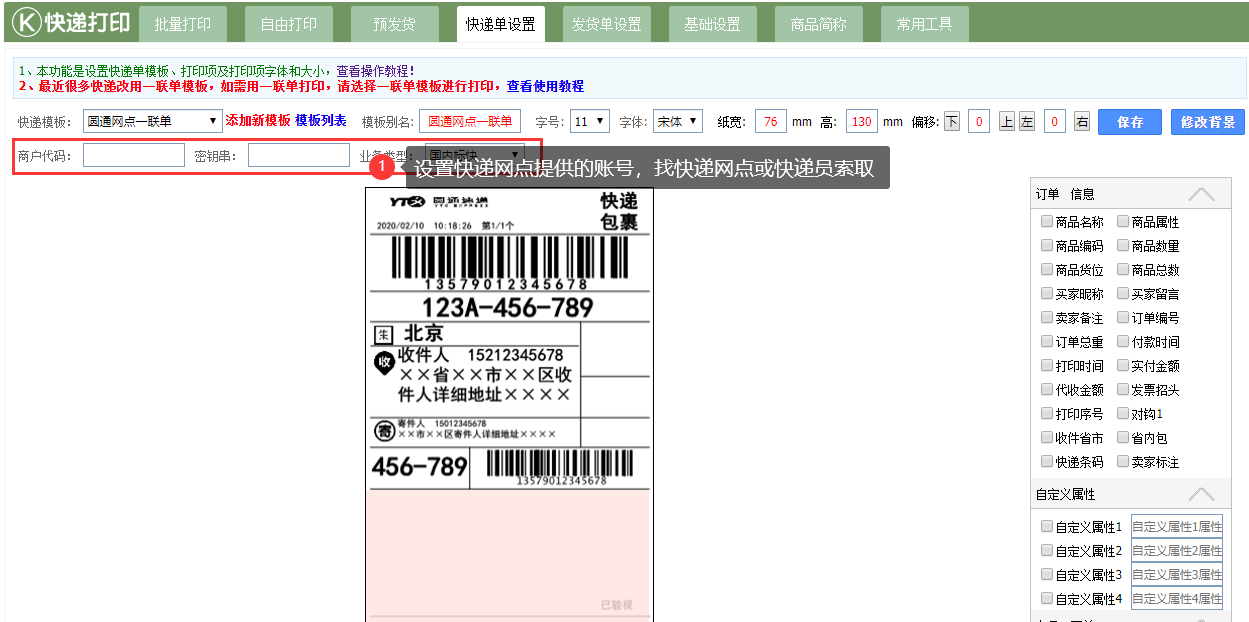Tick the 快递条码 checkbox

click(x=1046, y=462)
